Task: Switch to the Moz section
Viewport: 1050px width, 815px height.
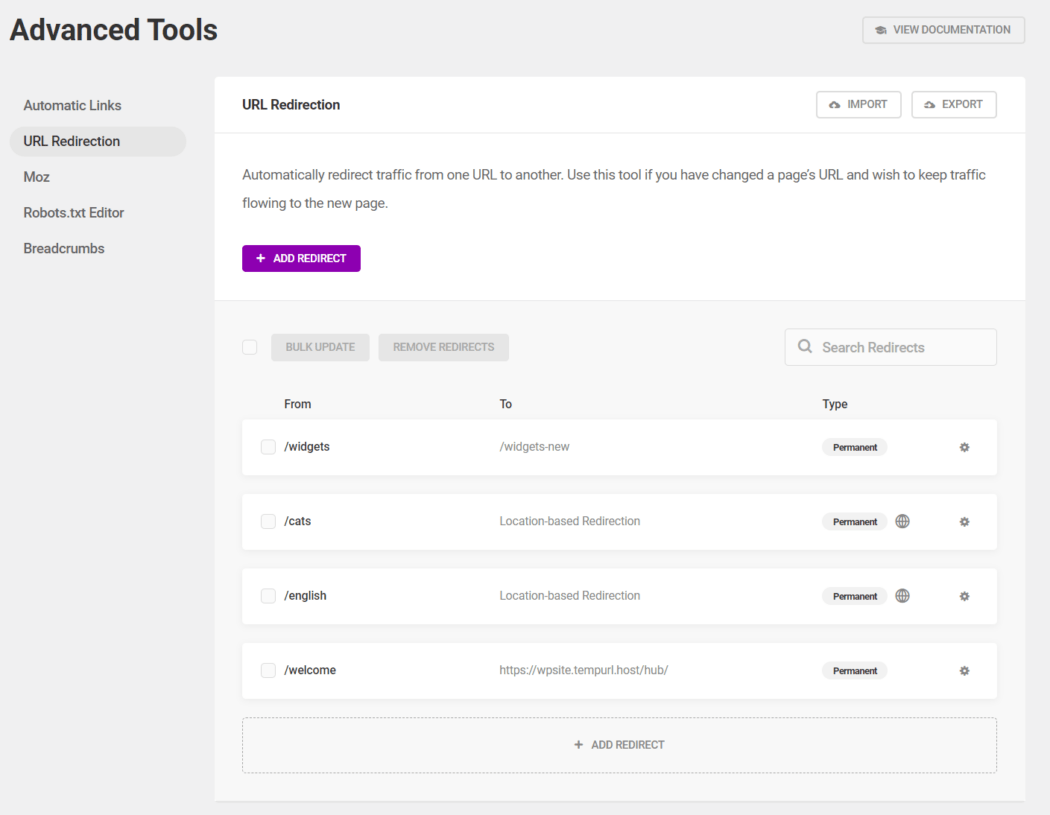Action: [x=36, y=176]
